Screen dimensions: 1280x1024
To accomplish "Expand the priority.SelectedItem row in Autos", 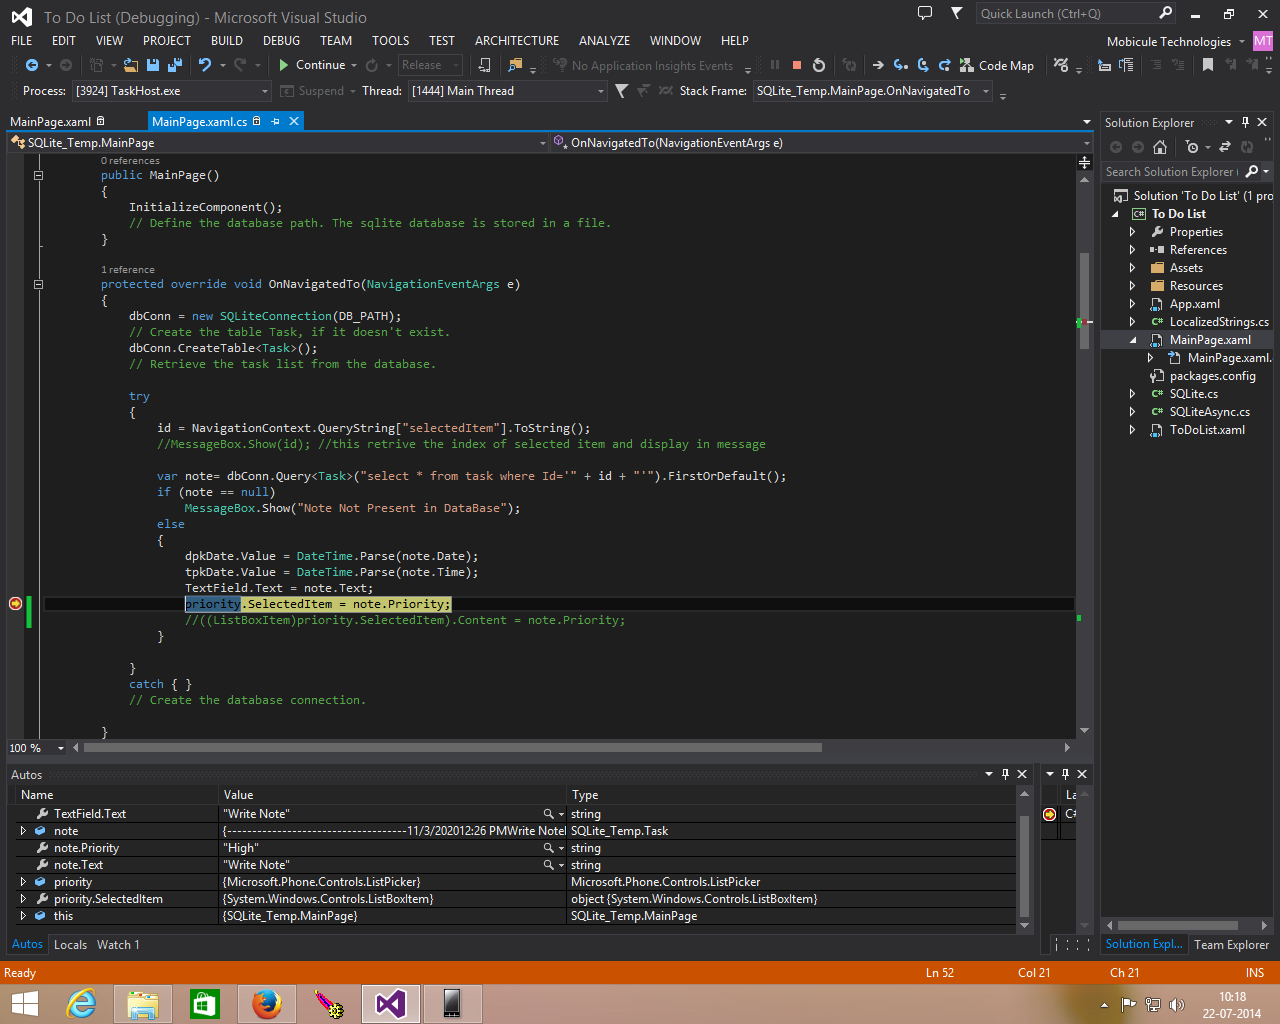I will [x=23, y=899].
